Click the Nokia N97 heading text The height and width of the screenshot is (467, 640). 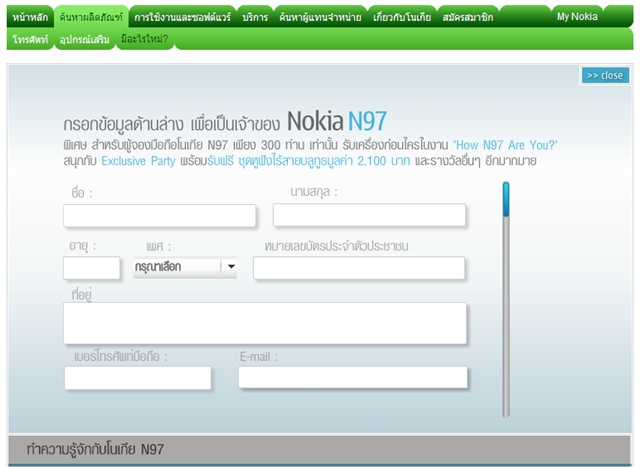click(337, 121)
